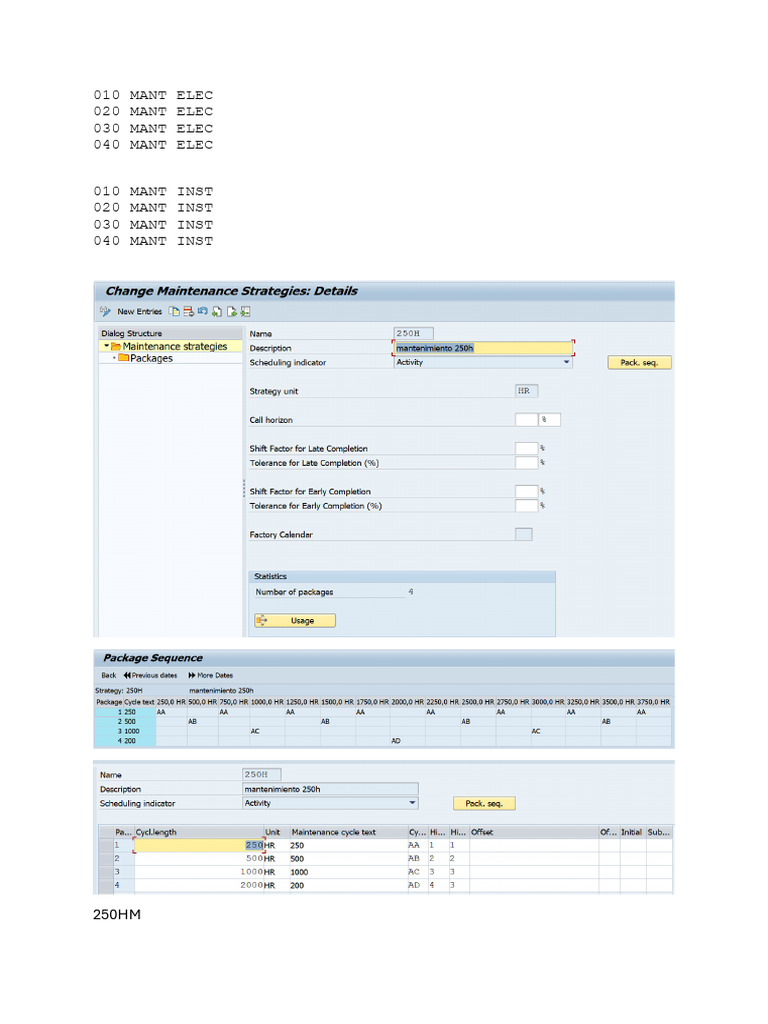This screenshot has height=1024, width=768.
Task: Click New Entries in the toolbar
Action: tap(139, 312)
